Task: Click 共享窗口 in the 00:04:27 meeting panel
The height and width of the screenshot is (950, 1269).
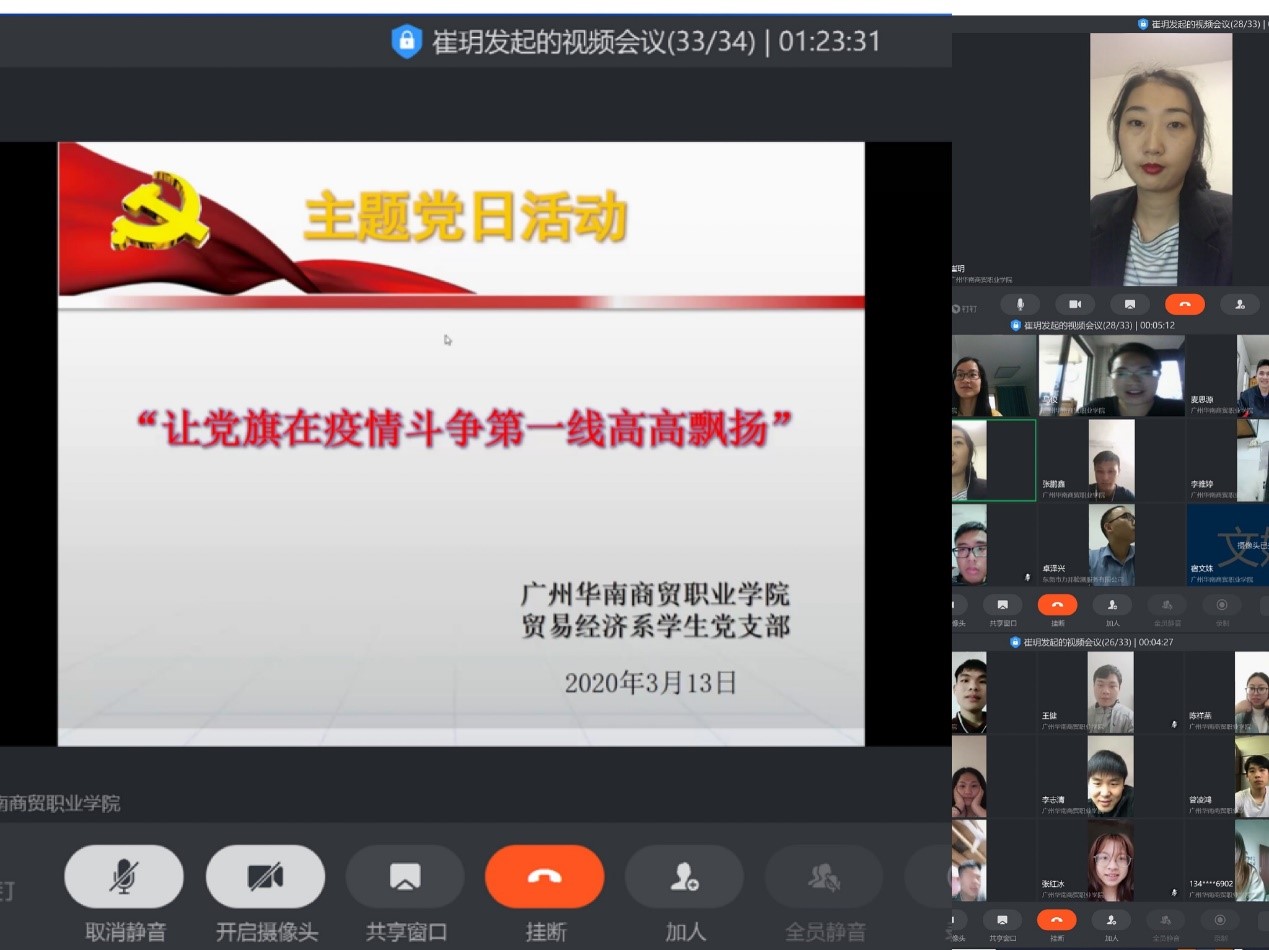Action: coord(1002,919)
